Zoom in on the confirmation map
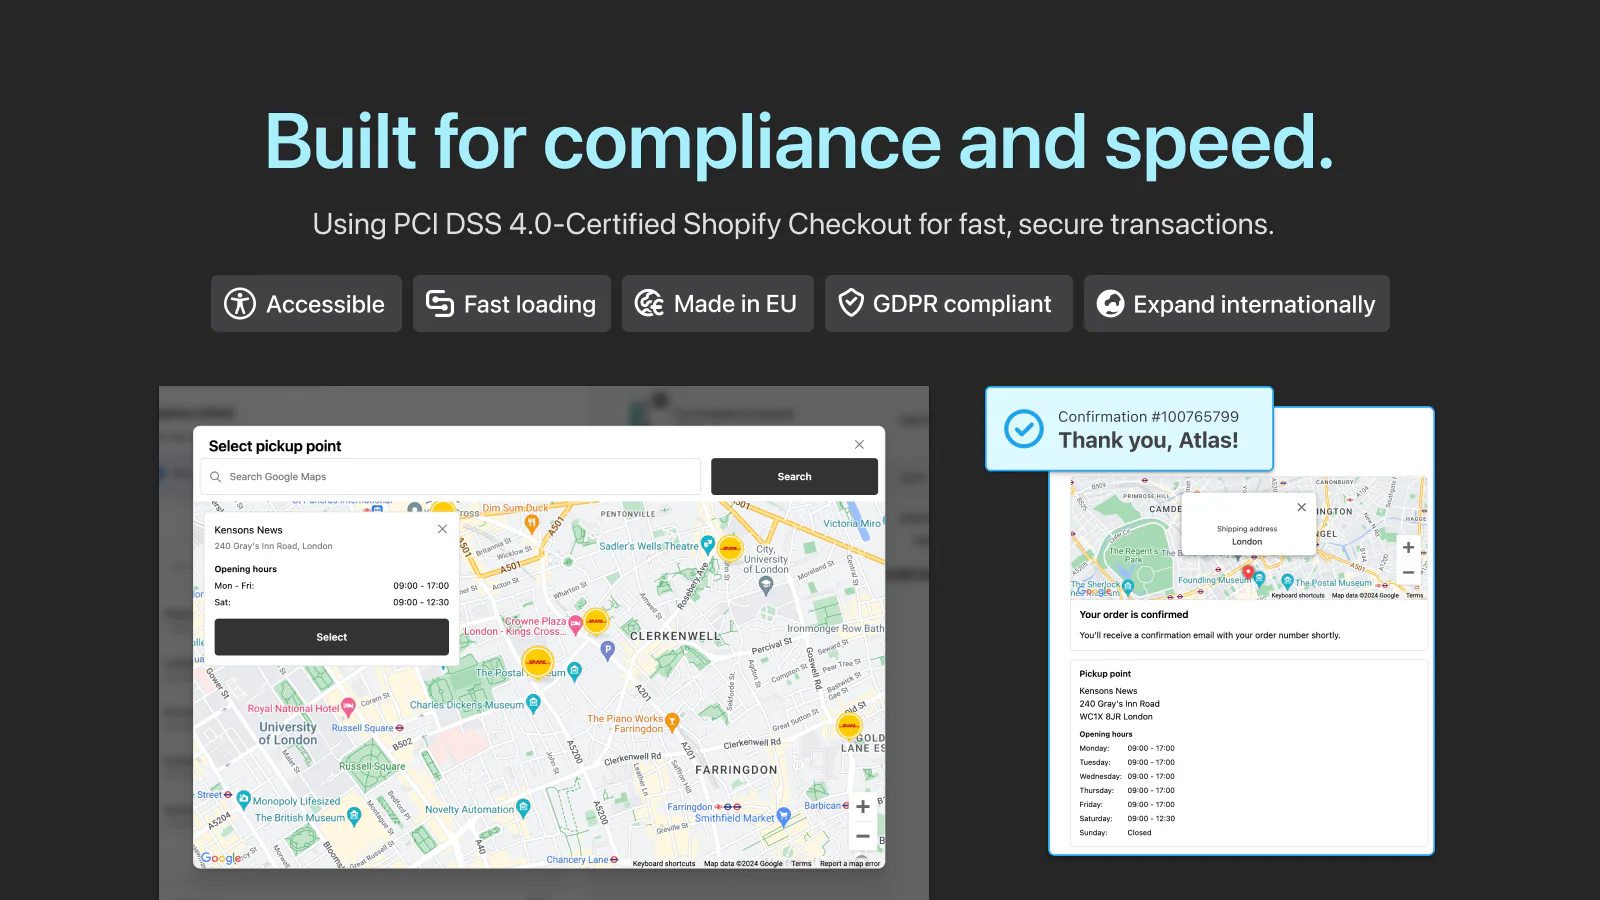Viewport: 1600px width, 900px height. [x=1408, y=547]
